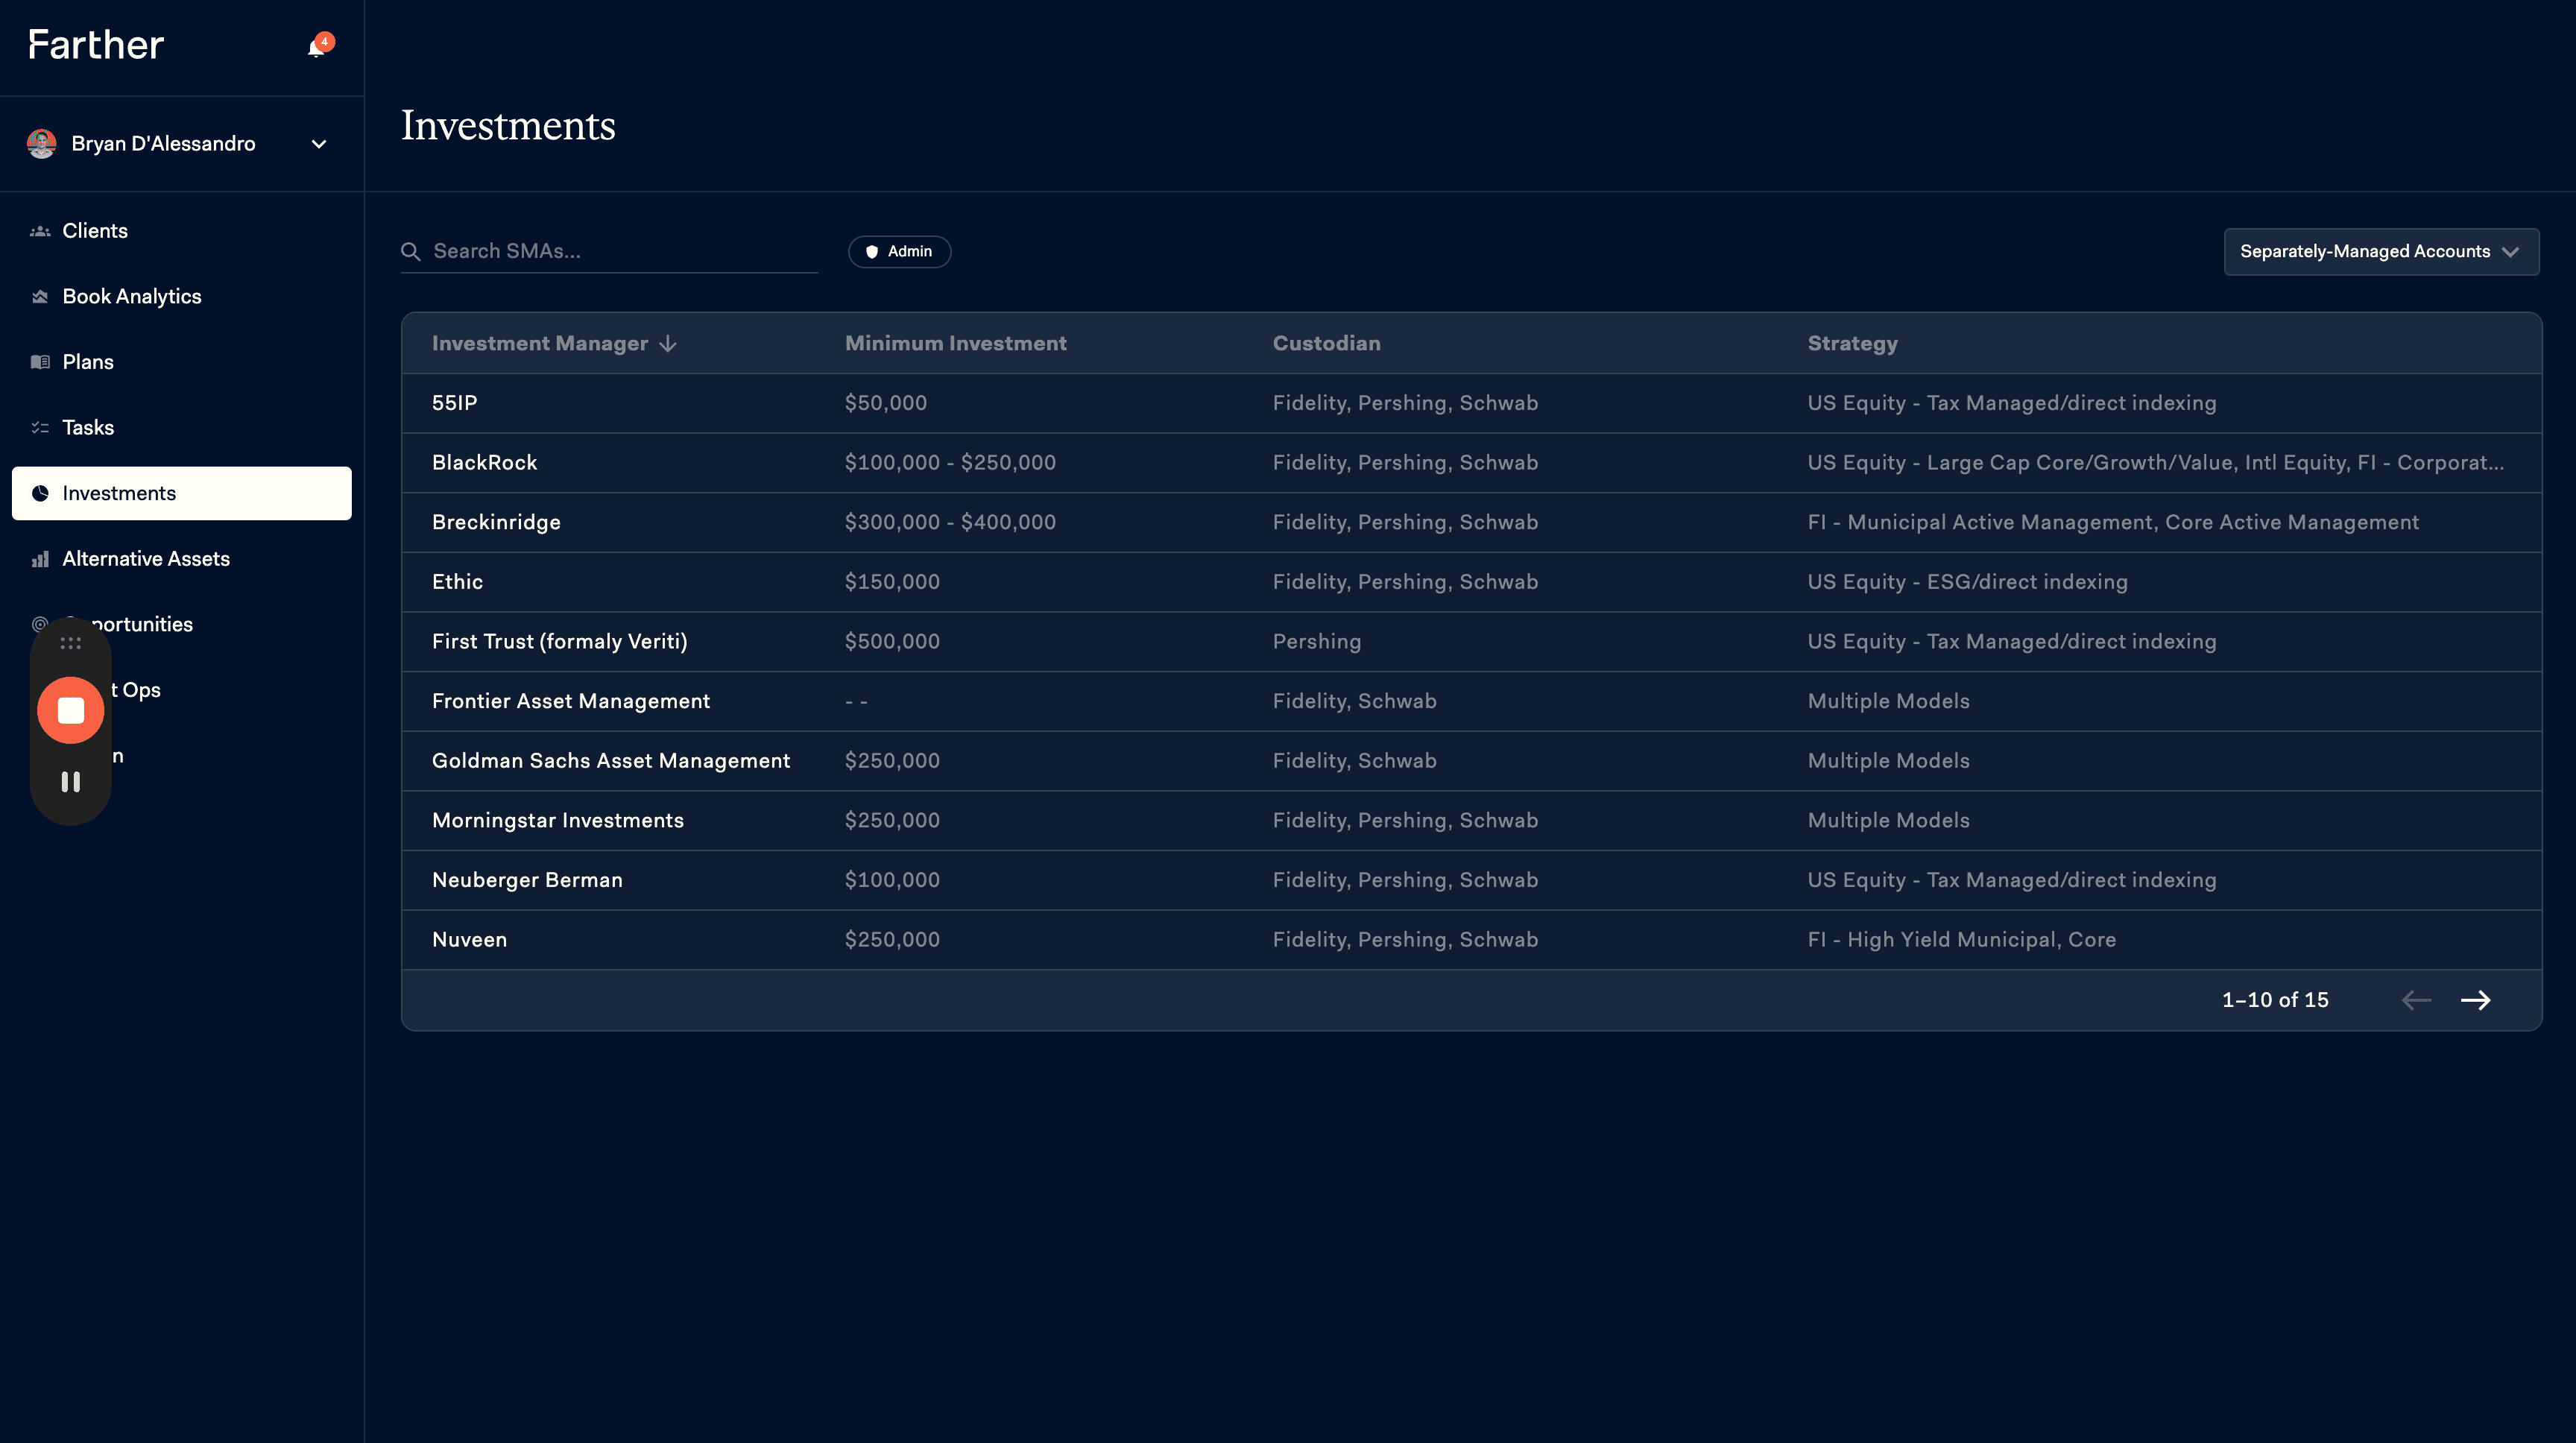Open the BlackRock manager row
This screenshot has height=1443, width=2576.
click(x=1471, y=463)
